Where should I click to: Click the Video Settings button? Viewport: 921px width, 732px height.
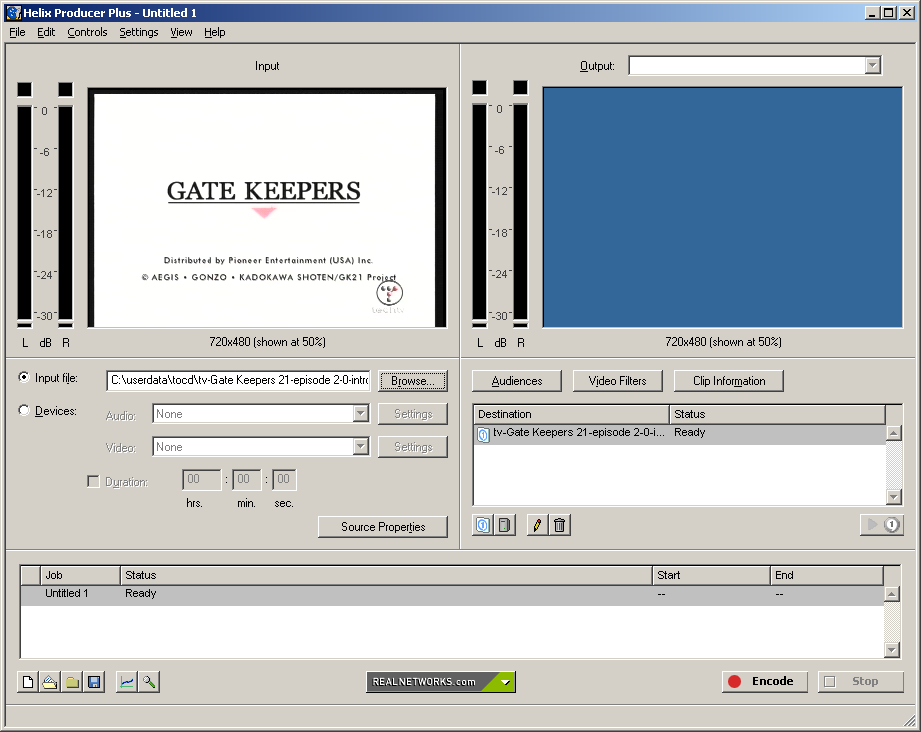click(x=412, y=446)
